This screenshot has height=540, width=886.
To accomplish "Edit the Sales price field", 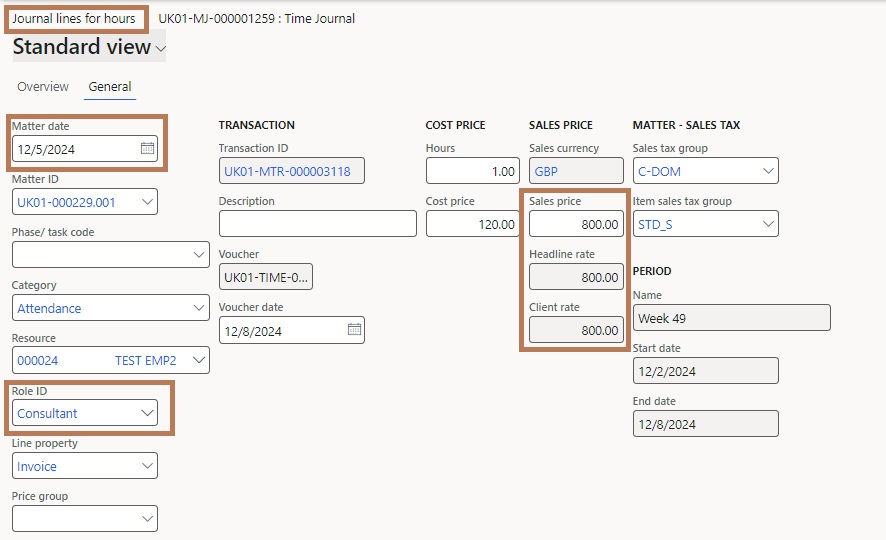I will pos(576,224).
